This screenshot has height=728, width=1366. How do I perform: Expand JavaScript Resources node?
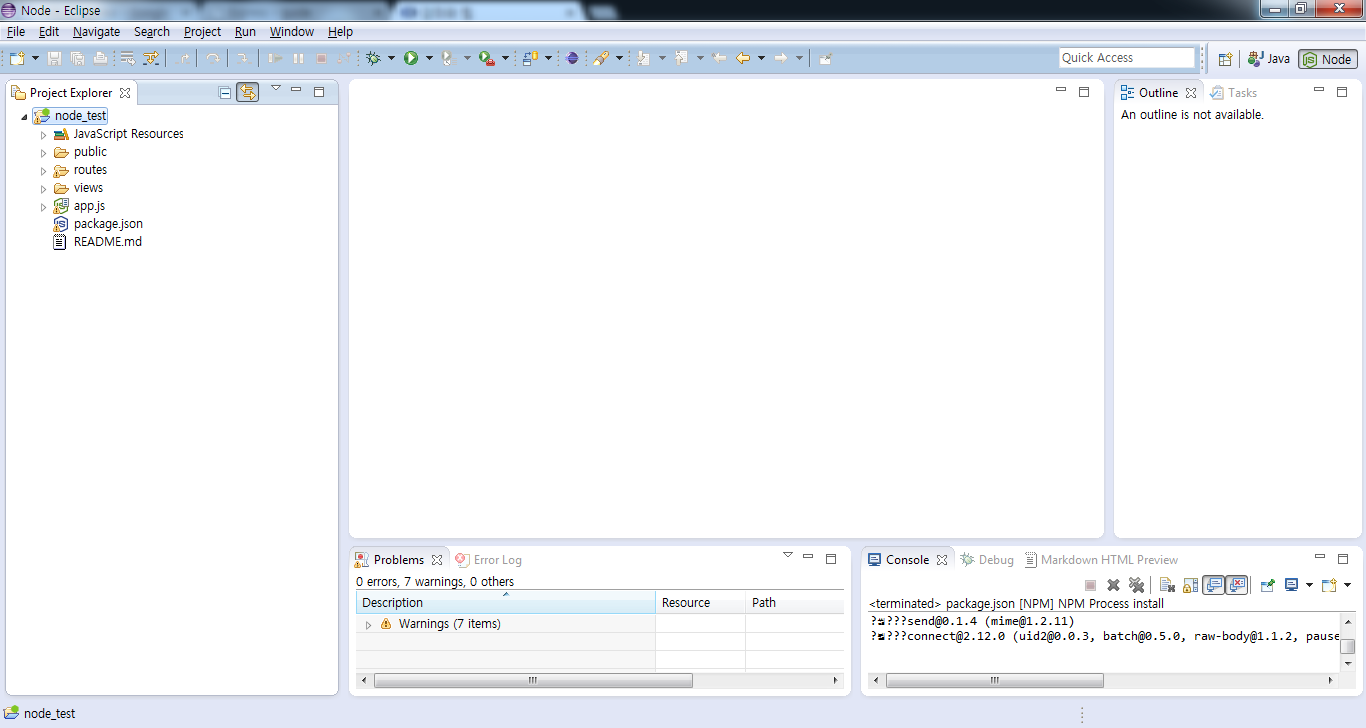tap(43, 134)
